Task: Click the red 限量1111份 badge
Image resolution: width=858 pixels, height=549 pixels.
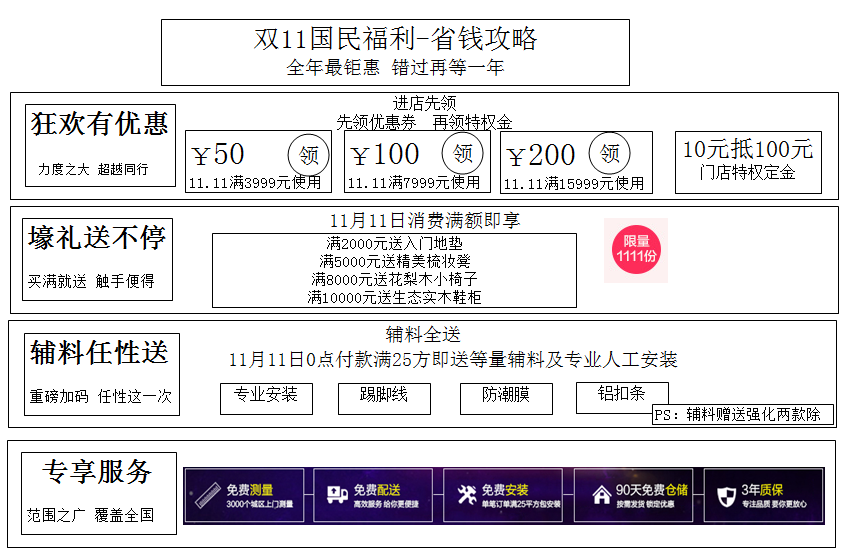Action: (636, 250)
